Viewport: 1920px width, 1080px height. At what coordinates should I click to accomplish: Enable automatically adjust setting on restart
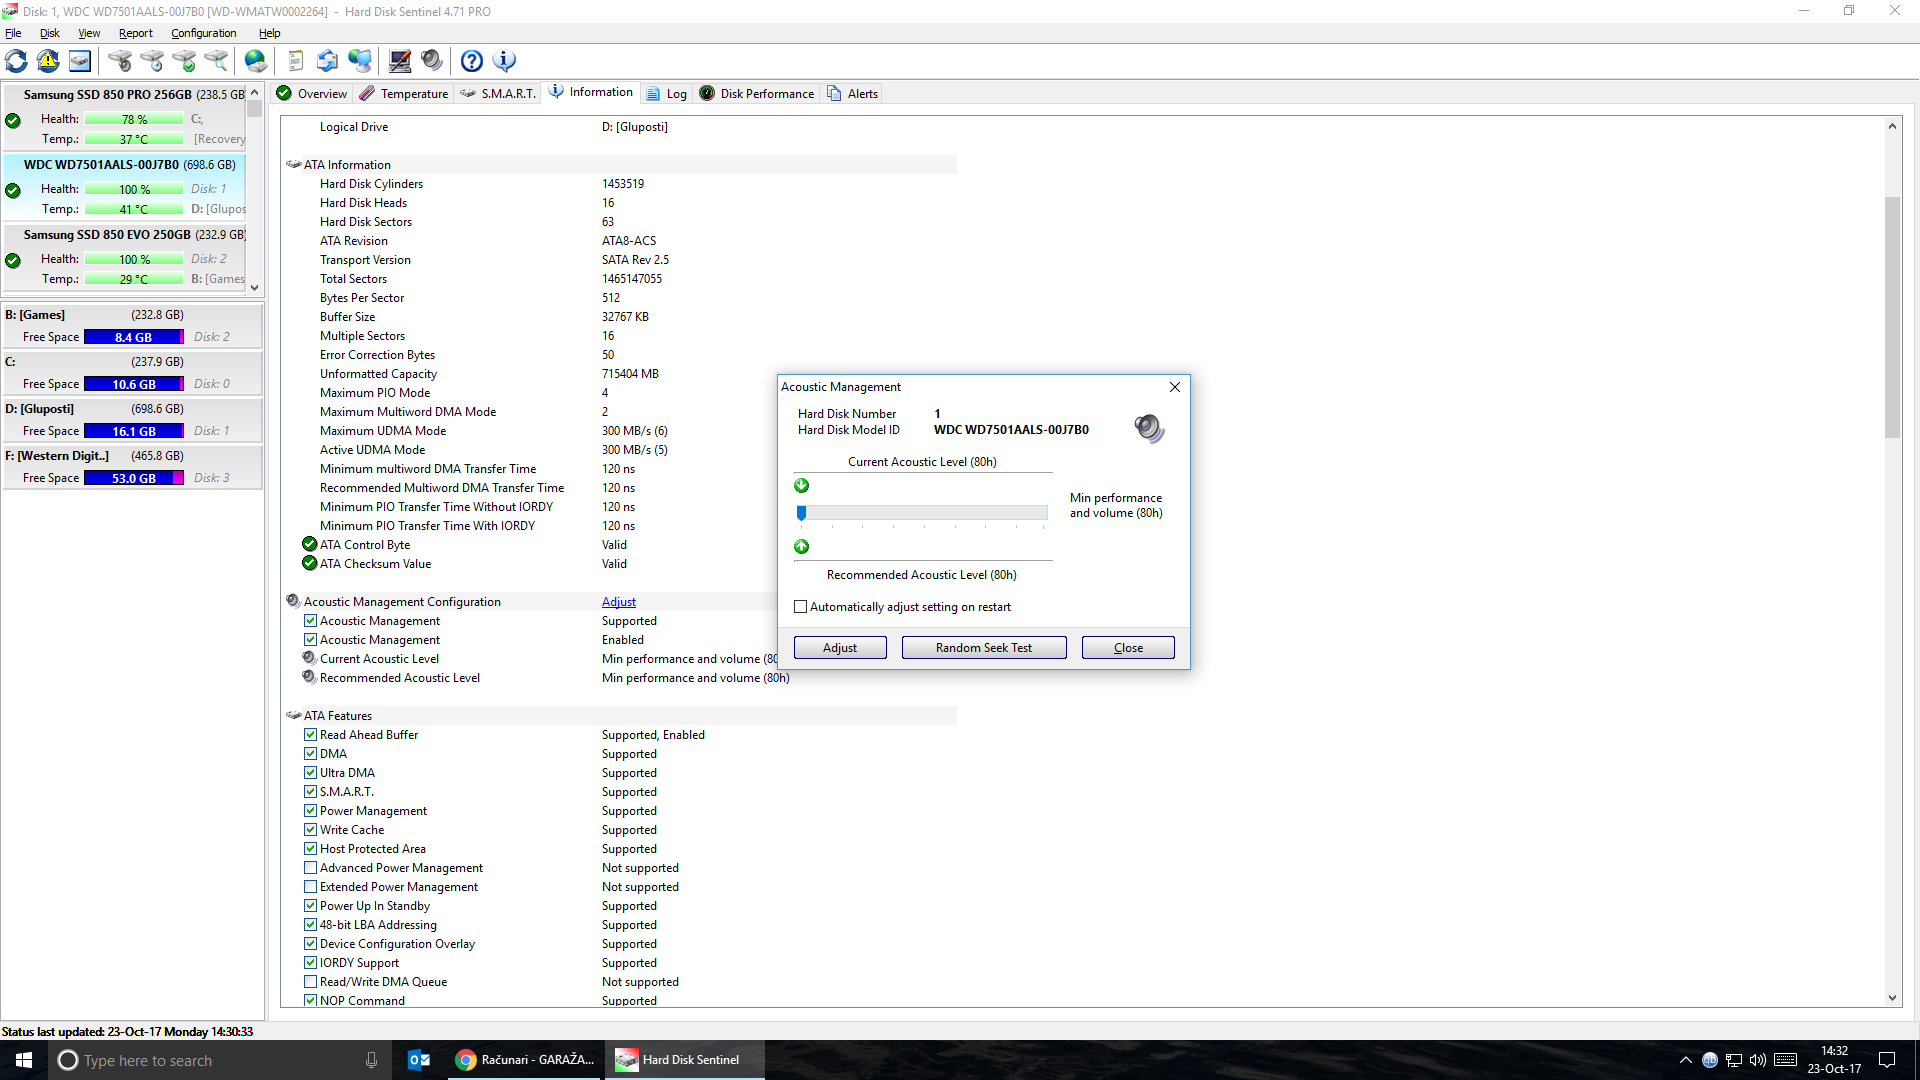[x=801, y=607]
